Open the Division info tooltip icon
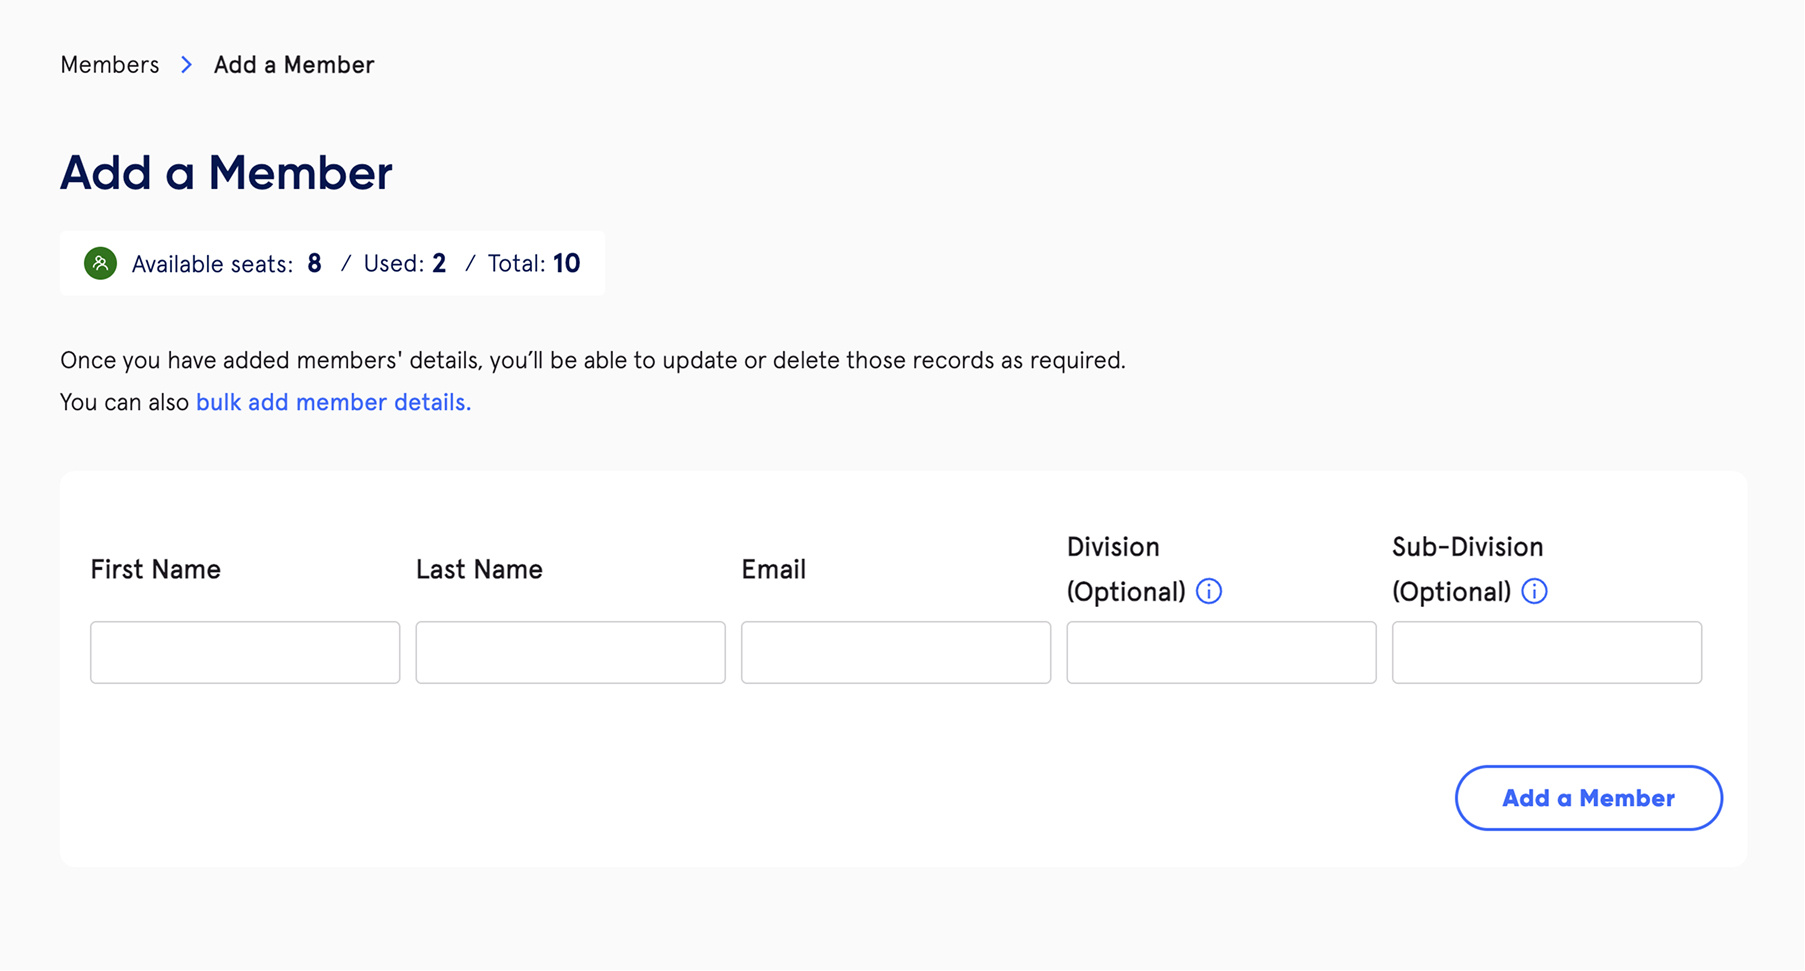This screenshot has width=1805, height=971. click(x=1208, y=591)
